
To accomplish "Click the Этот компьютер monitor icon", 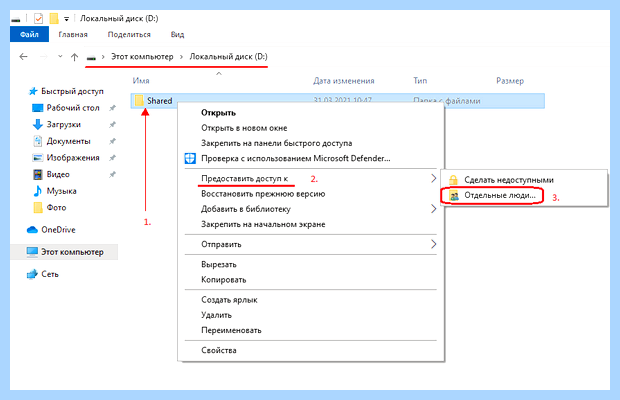I will [32, 252].
